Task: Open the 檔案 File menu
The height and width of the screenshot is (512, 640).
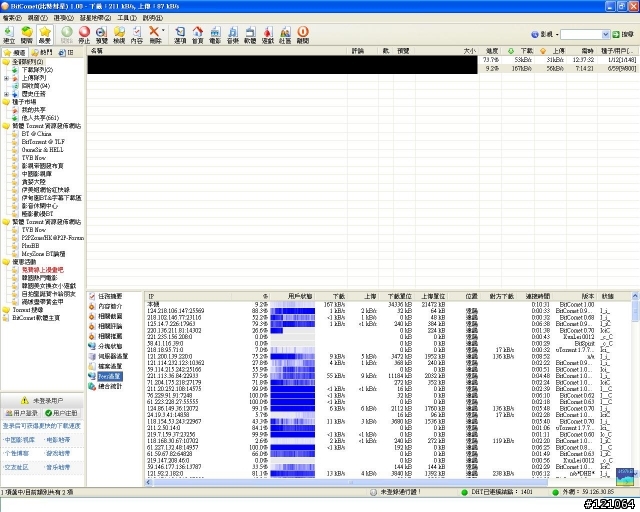Action: click(12, 18)
